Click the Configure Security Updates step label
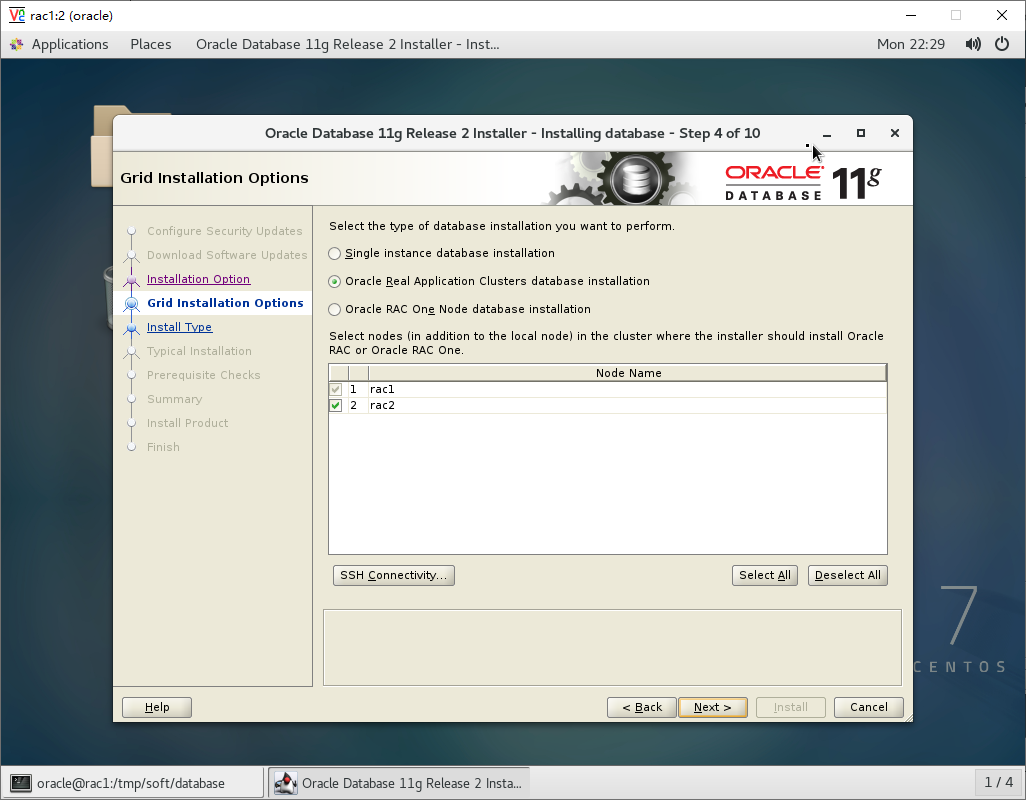The width and height of the screenshot is (1026, 800). pyautogui.click(x=224, y=231)
